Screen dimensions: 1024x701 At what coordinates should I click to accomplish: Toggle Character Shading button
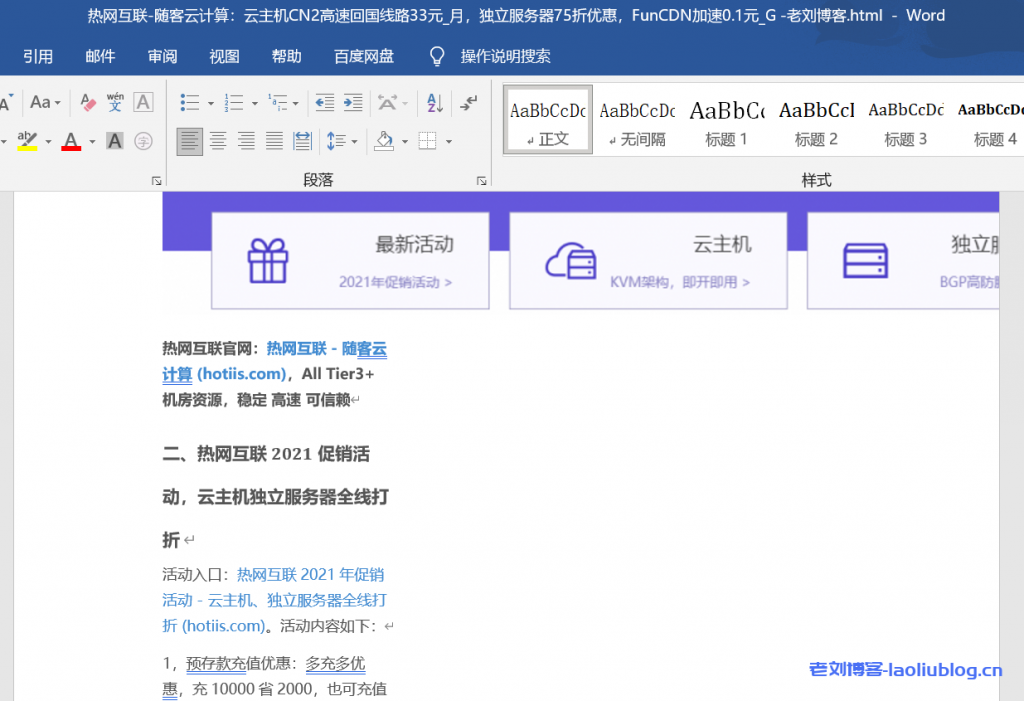coord(115,141)
